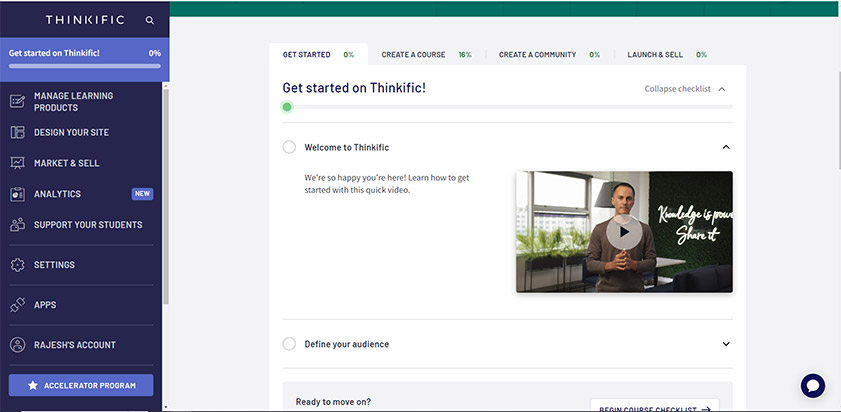Click the Ready to move on? text
This screenshot has width=841, height=412.
333,402
